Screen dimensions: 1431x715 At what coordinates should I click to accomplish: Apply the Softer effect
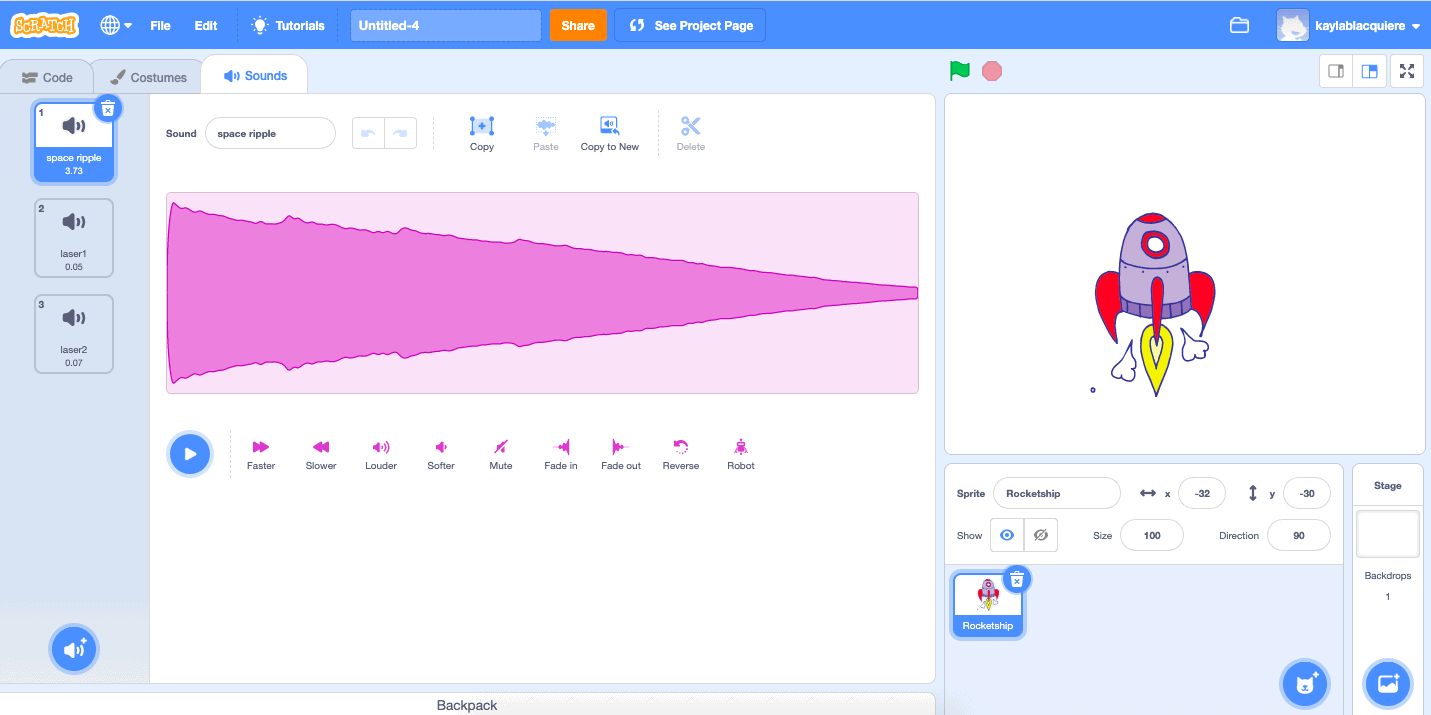click(440, 452)
